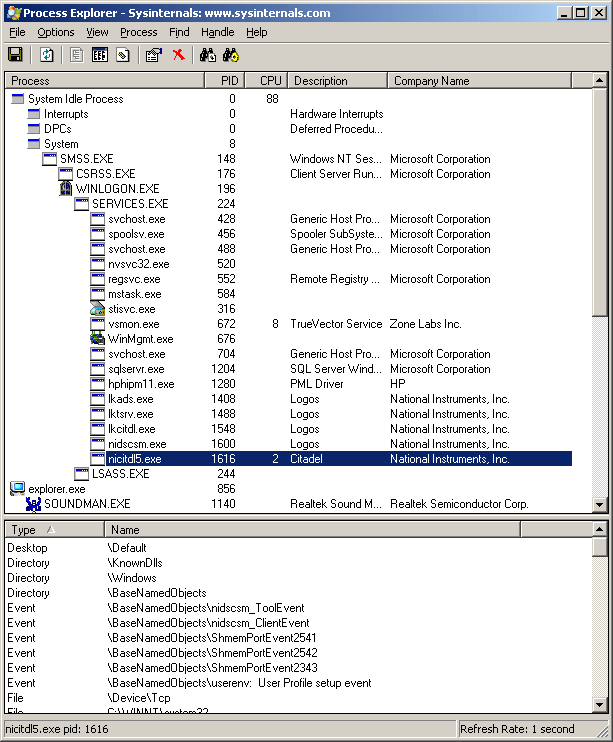Click the SMSS.EXE window icon
Screen dimensions: 613x742
tap(49, 159)
